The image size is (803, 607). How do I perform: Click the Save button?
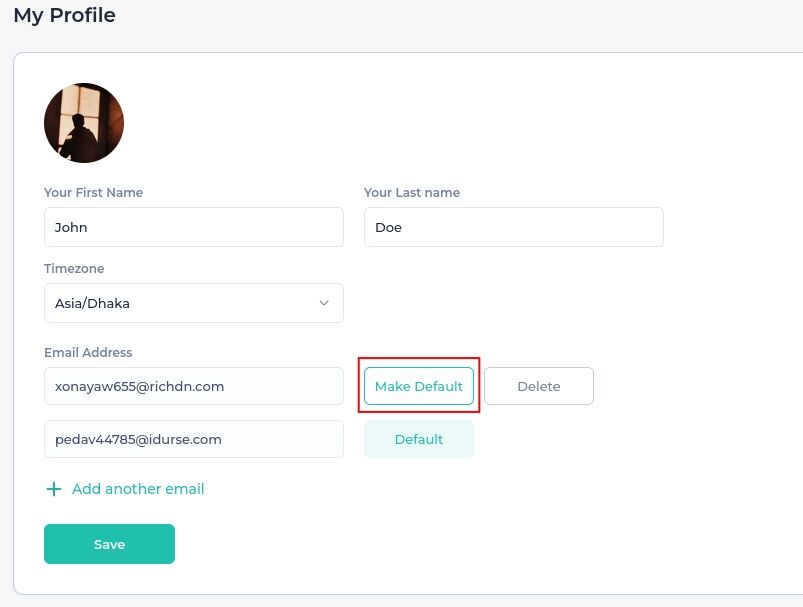(x=110, y=544)
